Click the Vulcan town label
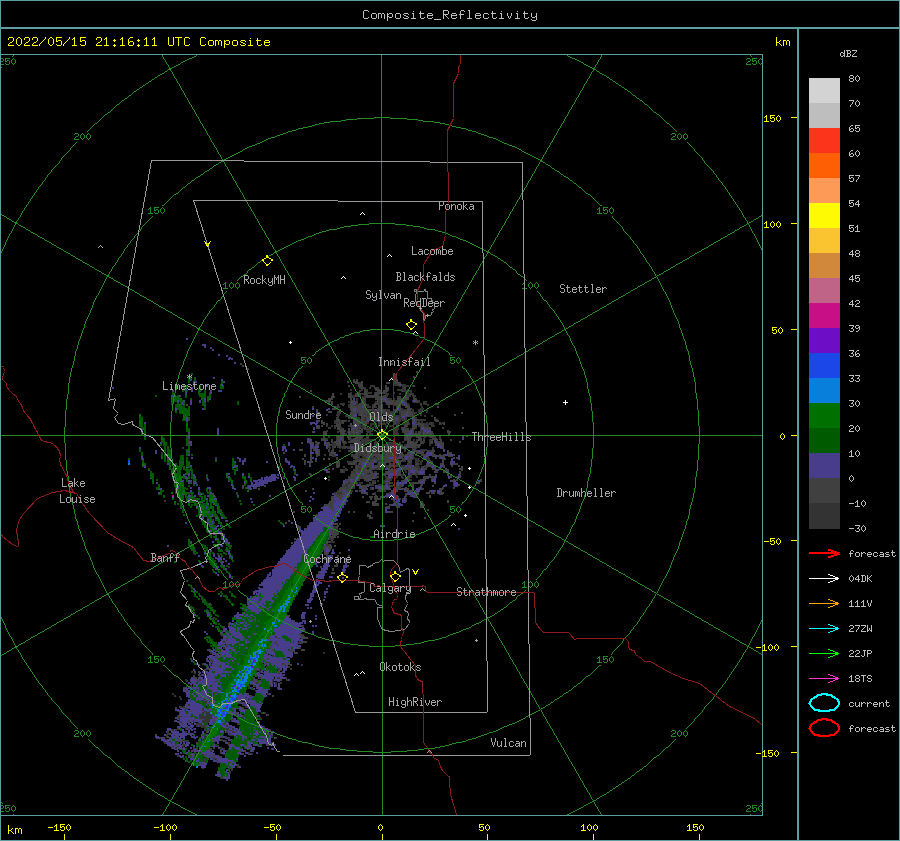 click(x=508, y=743)
